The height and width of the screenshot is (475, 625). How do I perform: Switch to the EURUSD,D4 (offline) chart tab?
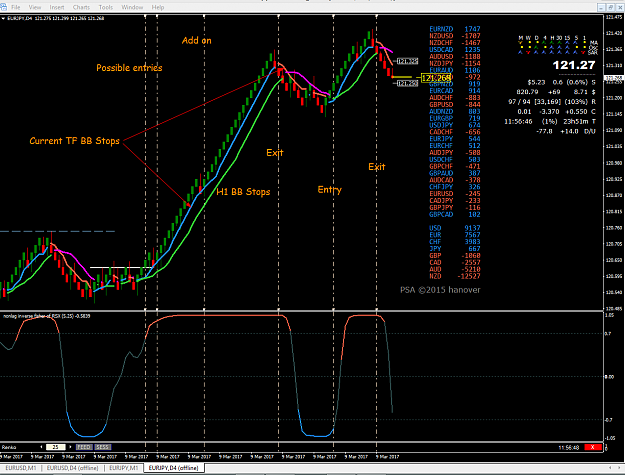point(72,468)
